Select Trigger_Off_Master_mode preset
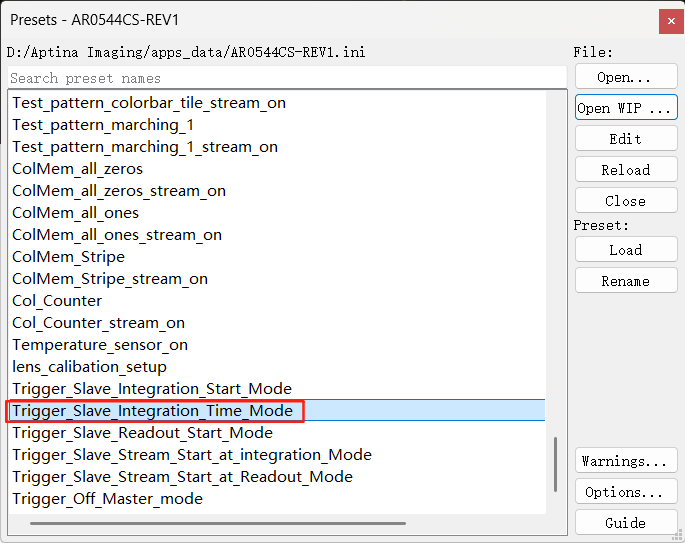This screenshot has width=685, height=543. [x=108, y=499]
